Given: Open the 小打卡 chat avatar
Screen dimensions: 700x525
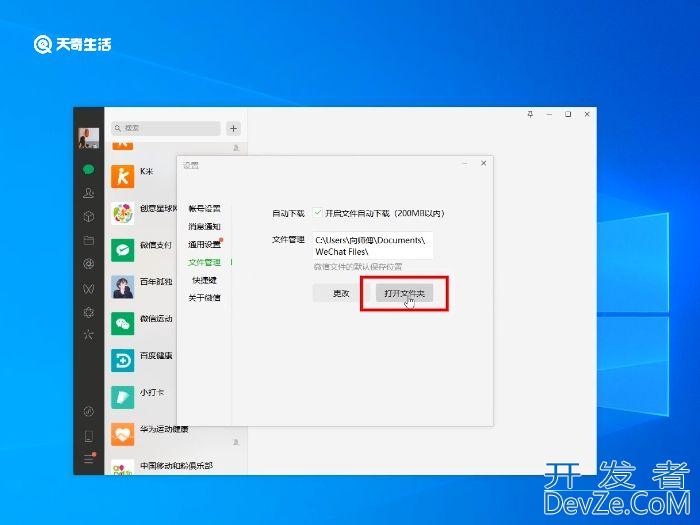Looking at the screenshot, I should coord(122,397).
